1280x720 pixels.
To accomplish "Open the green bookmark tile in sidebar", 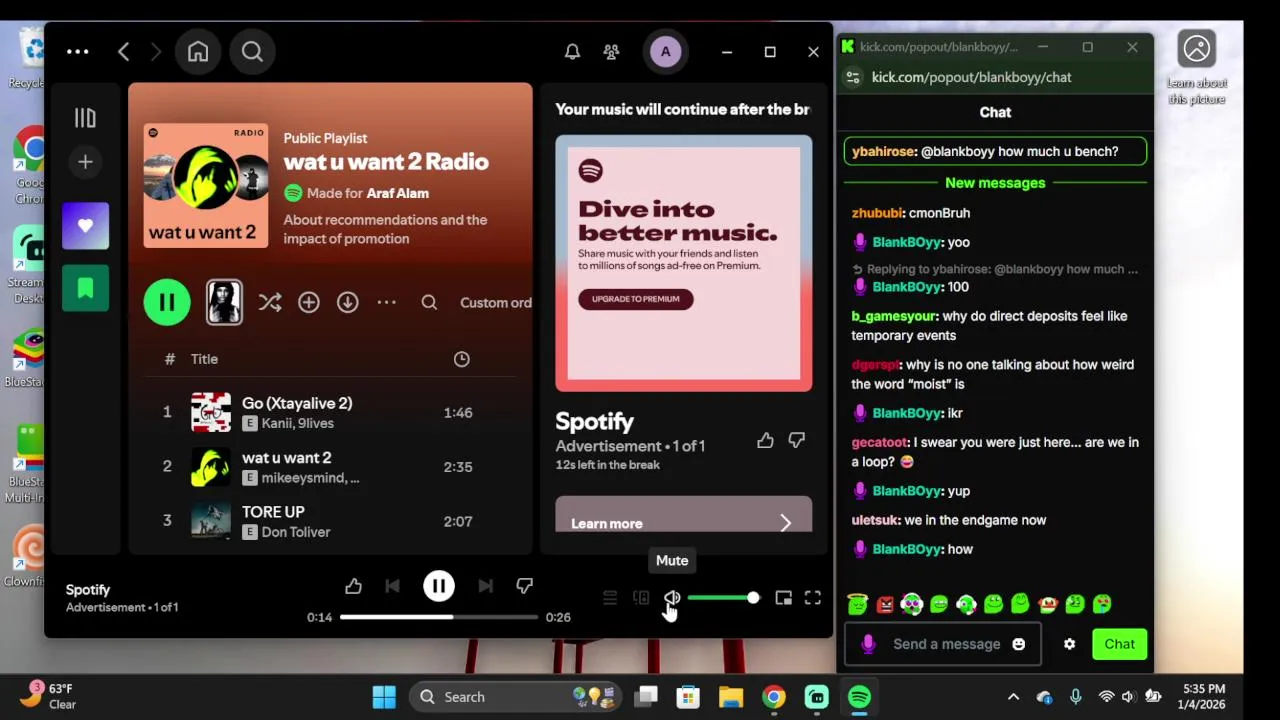I will coord(85,288).
